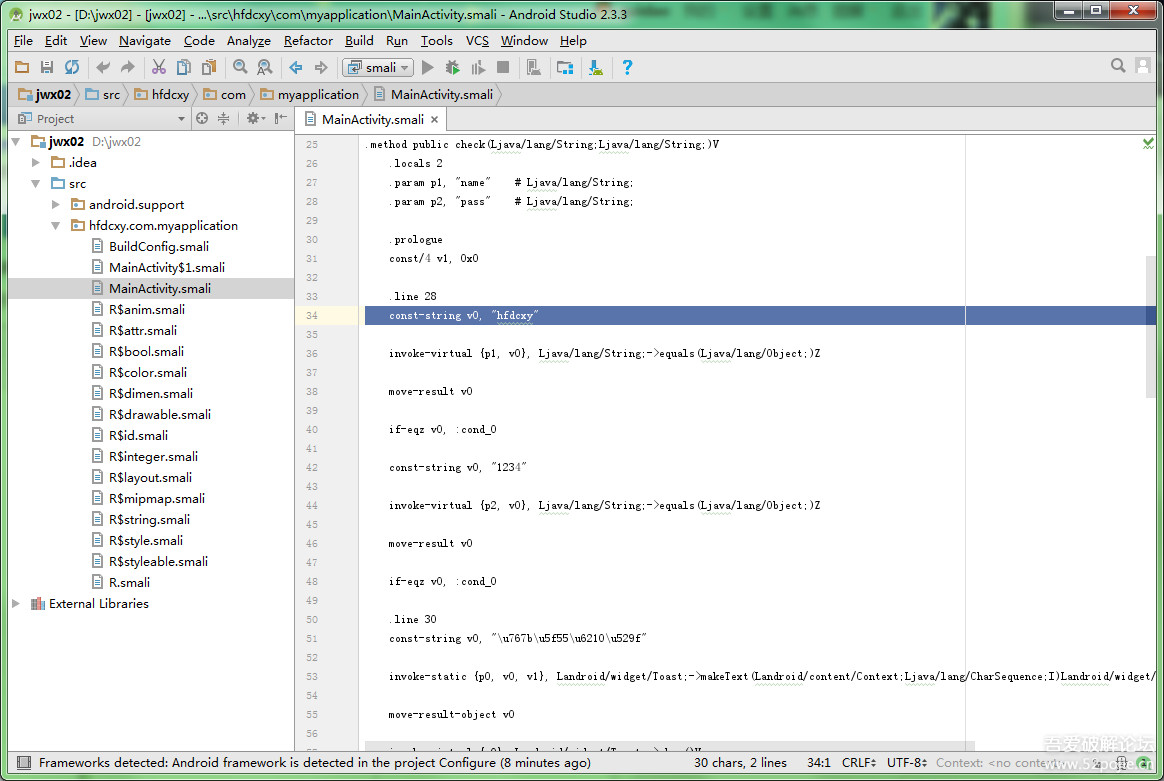Open R$string.smali in the project tree
The image size is (1164, 781).
pos(149,520)
